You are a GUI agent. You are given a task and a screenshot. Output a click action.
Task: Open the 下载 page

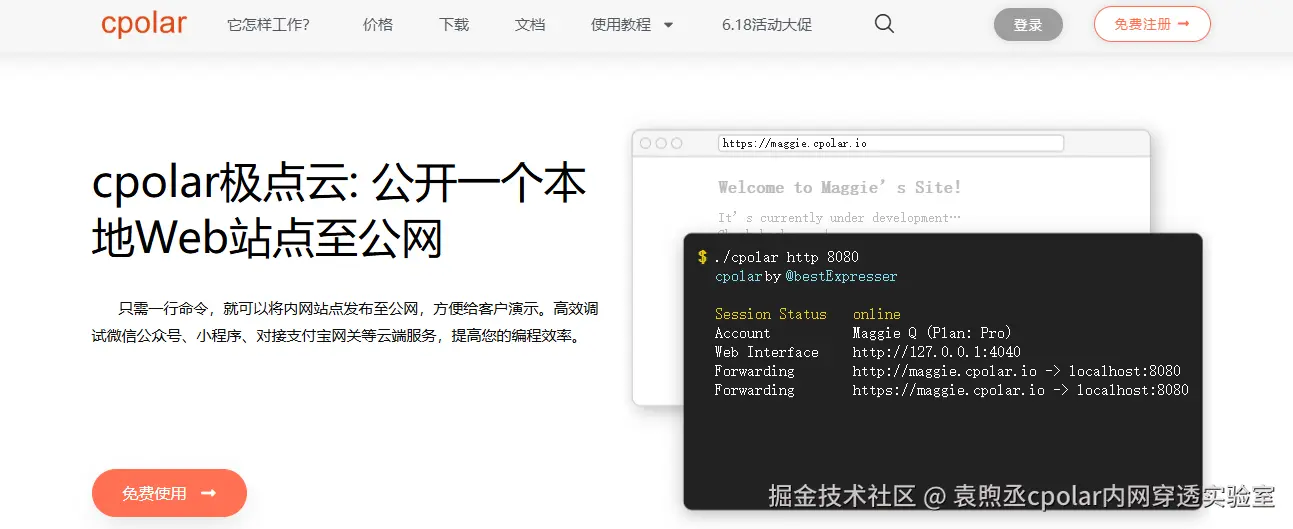pyautogui.click(x=454, y=25)
